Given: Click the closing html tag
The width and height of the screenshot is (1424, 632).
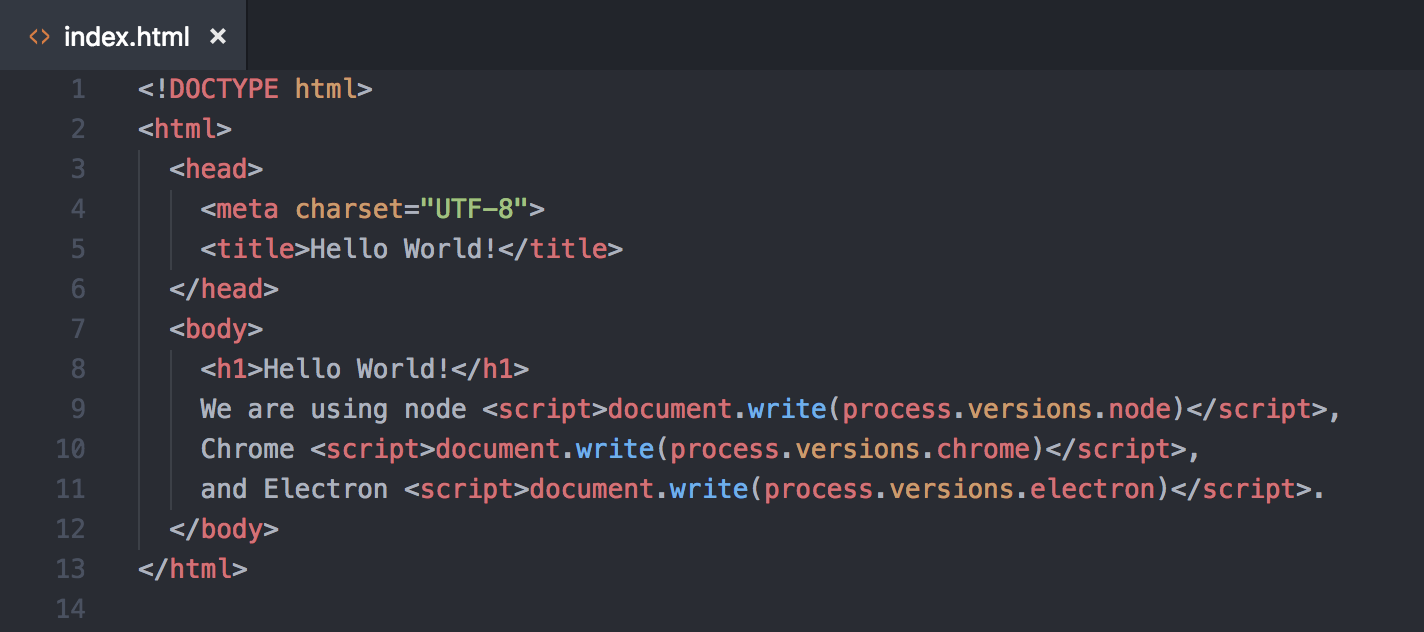Looking at the screenshot, I should coord(193,569).
